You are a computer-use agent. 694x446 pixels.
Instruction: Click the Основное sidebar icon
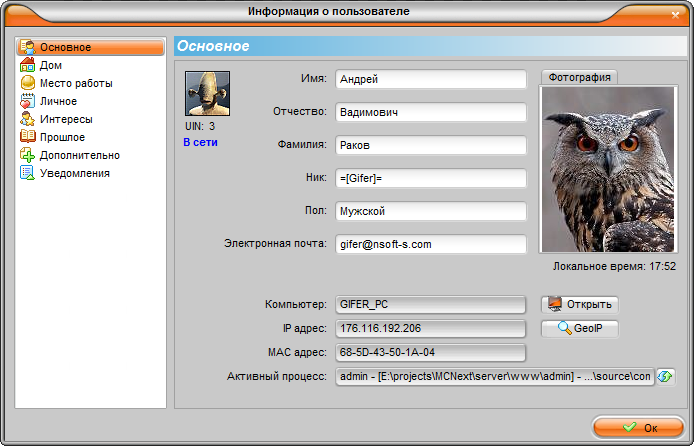tap(27, 47)
